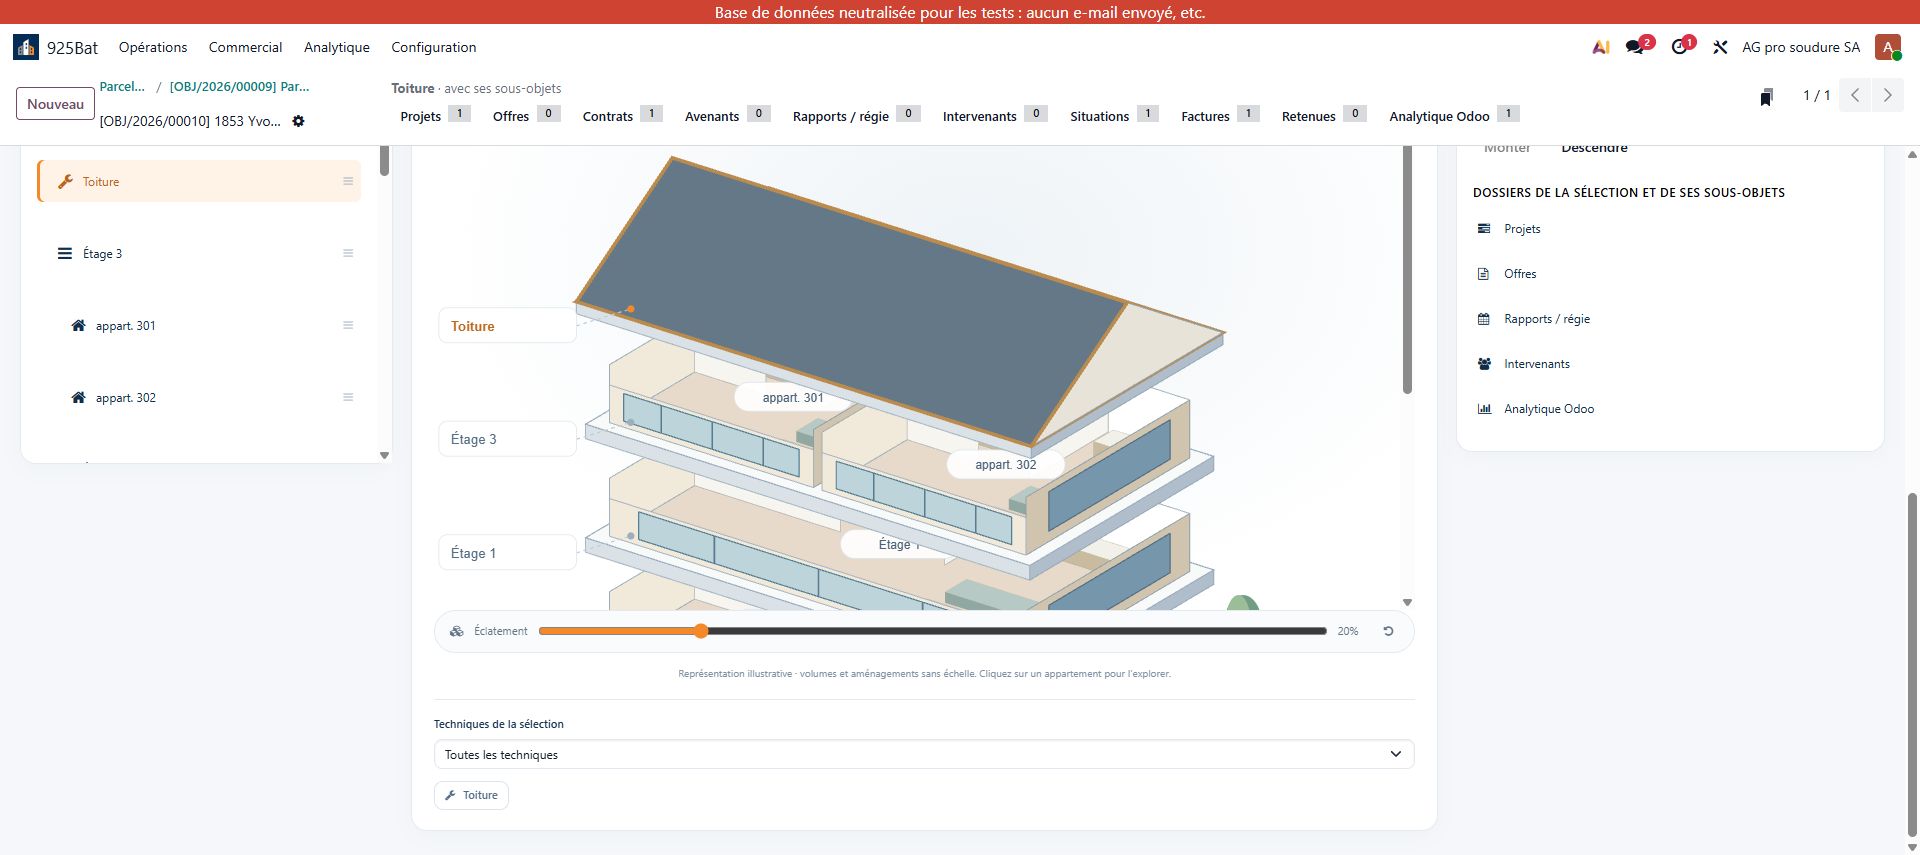The height and width of the screenshot is (855, 1920).
Task: Open the Toutes les techniques dropdown
Action: (924, 754)
